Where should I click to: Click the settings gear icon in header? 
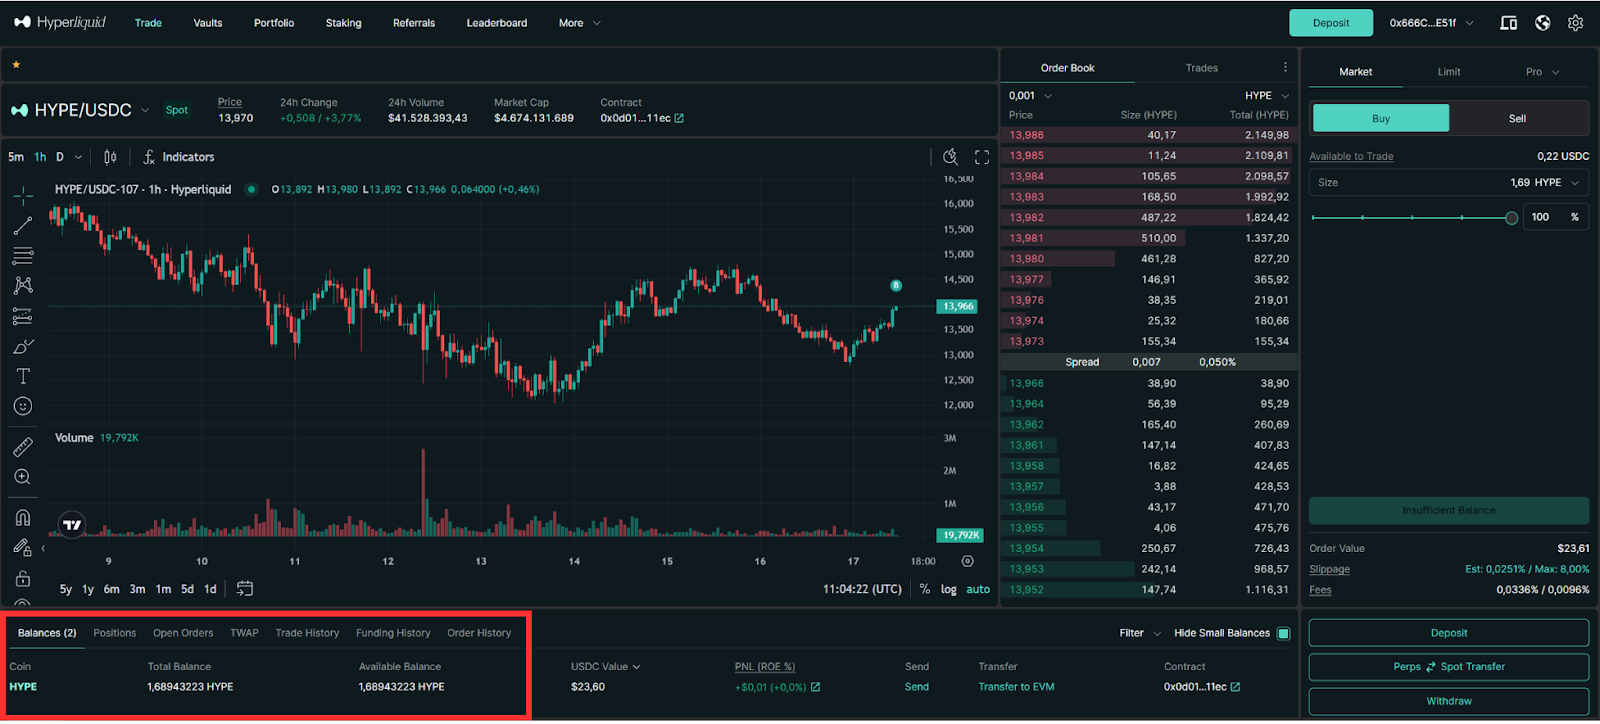[x=1575, y=23]
